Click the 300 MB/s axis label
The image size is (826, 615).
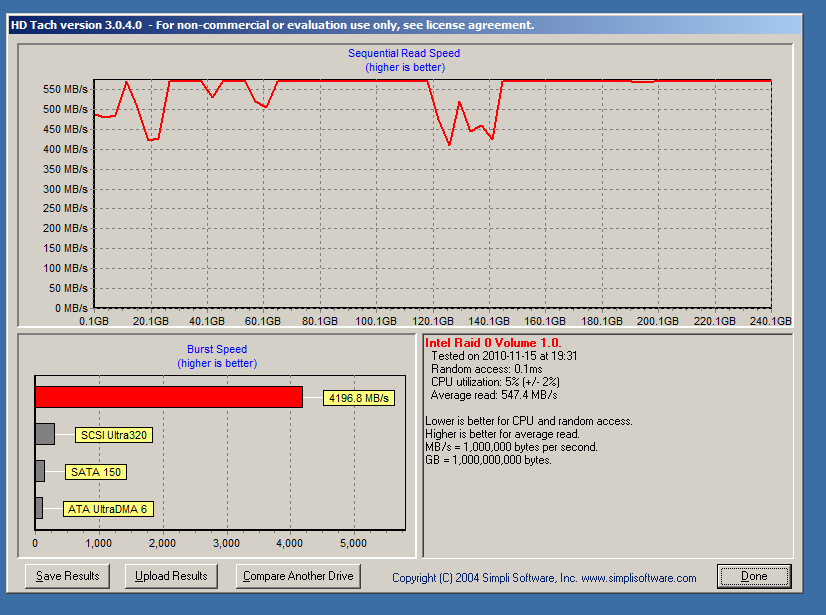(65, 189)
